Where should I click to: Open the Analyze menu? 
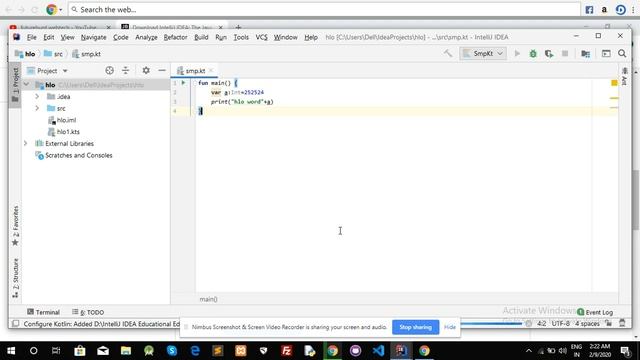146,37
